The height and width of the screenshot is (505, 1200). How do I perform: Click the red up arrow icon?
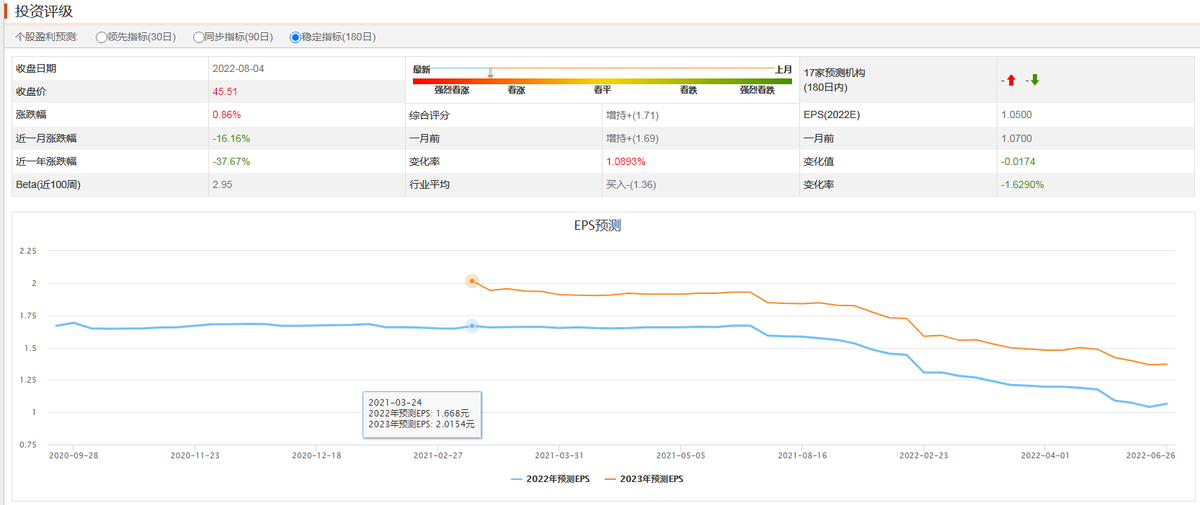pos(1012,80)
